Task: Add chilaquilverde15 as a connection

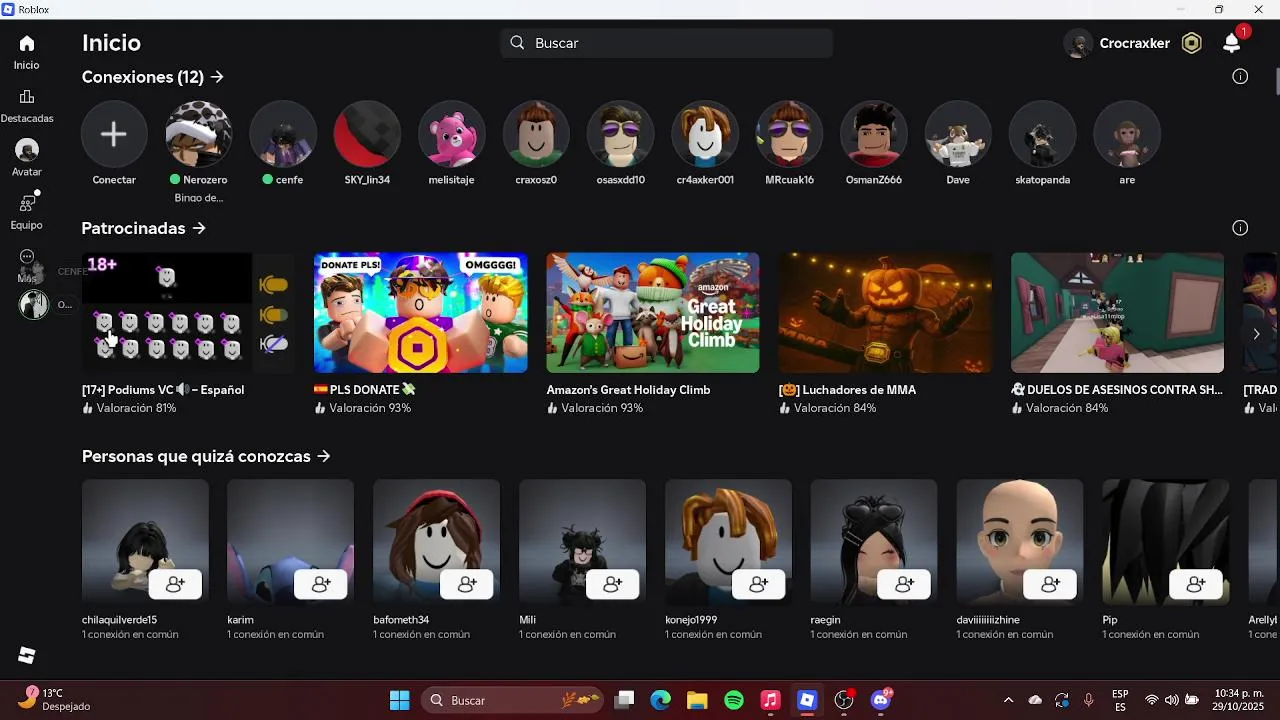Action: (175, 584)
